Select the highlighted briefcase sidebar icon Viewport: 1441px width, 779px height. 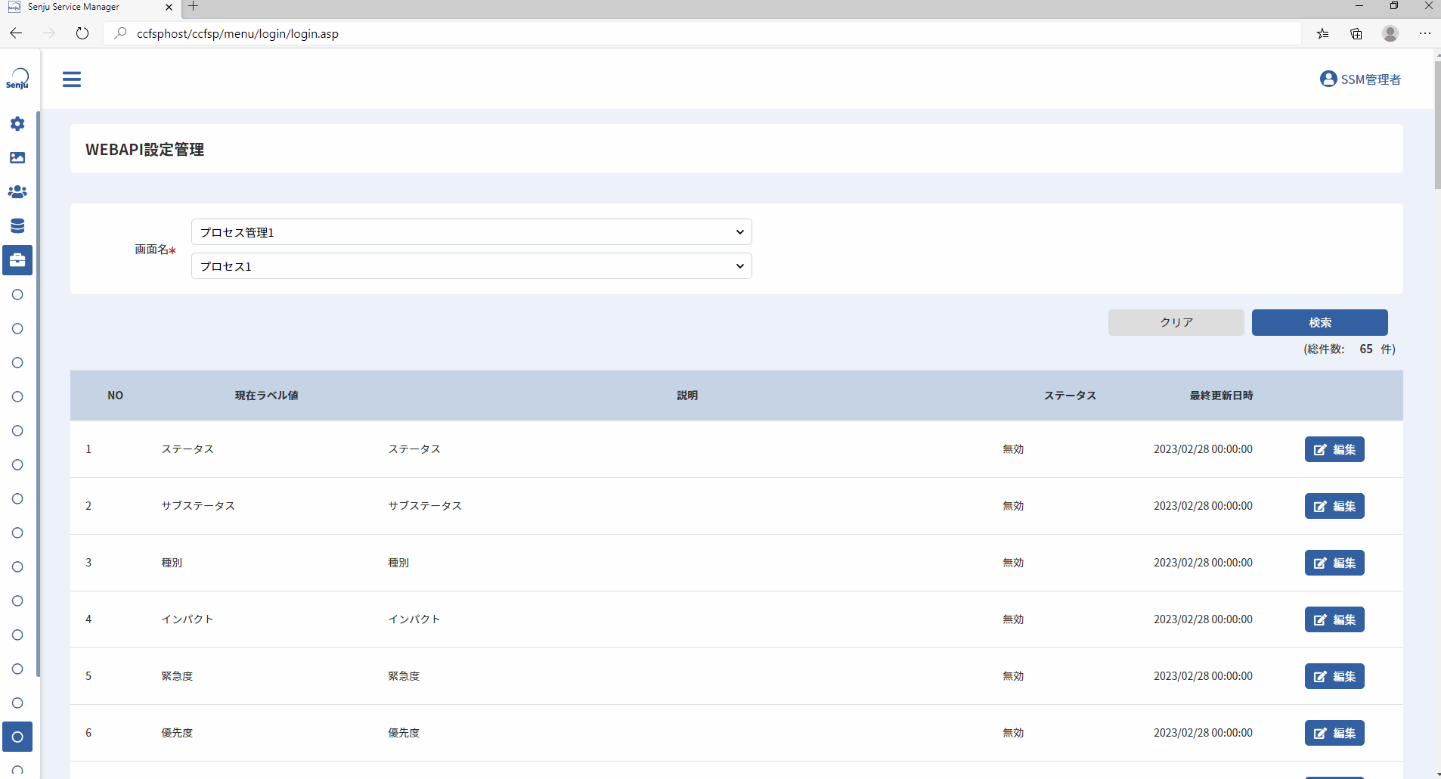click(17, 260)
